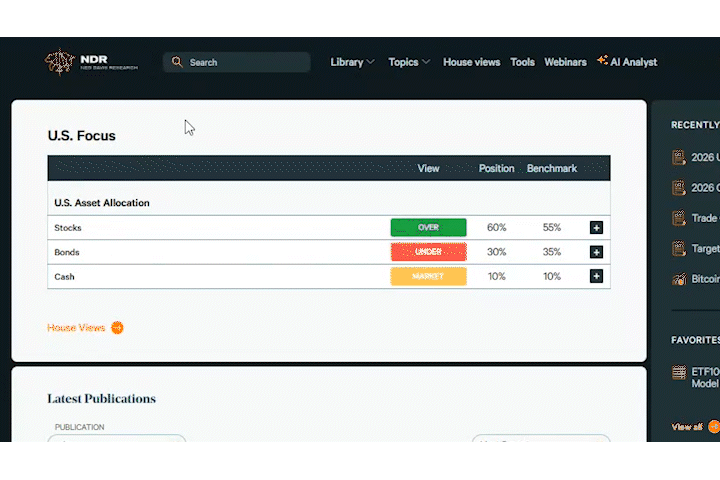This screenshot has width=720, height=480.
Task: Click the document icon beside the Target item
Action: tap(679, 248)
